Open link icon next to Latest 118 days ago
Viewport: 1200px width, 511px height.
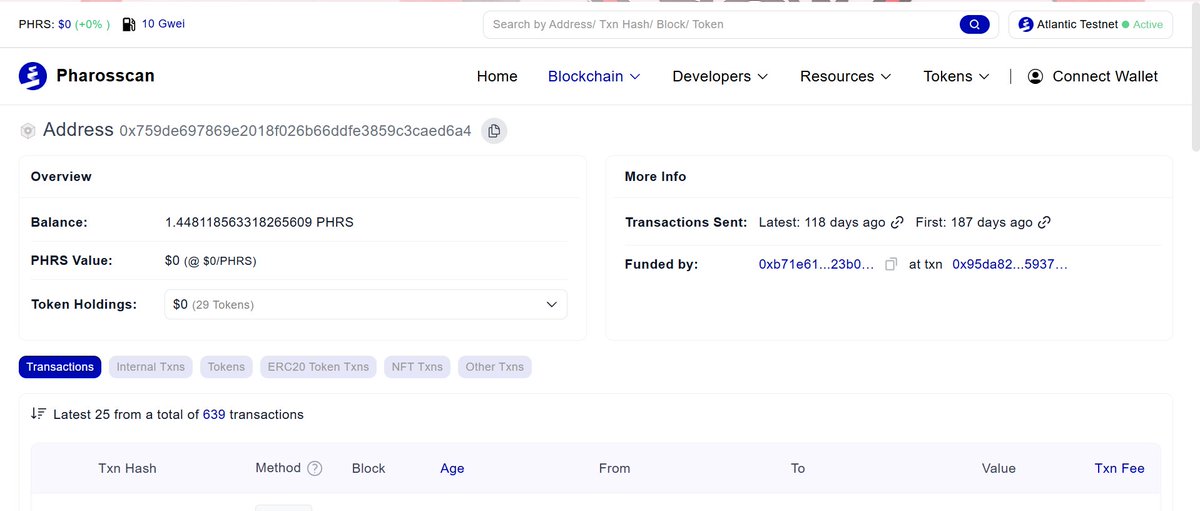pyautogui.click(x=897, y=222)
